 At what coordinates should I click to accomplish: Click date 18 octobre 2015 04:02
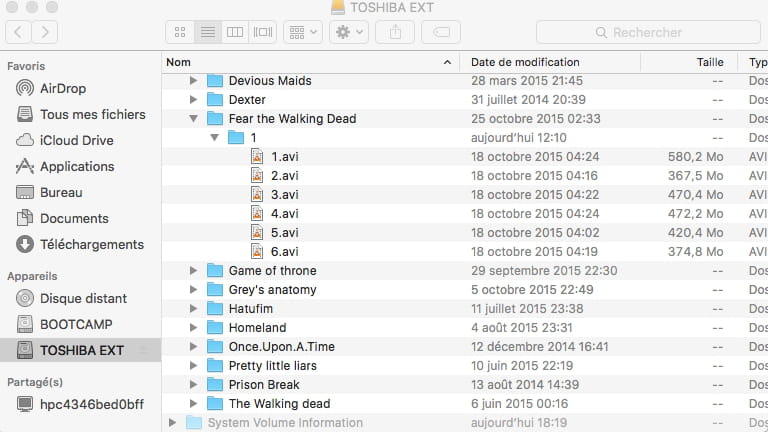point(535,233)
